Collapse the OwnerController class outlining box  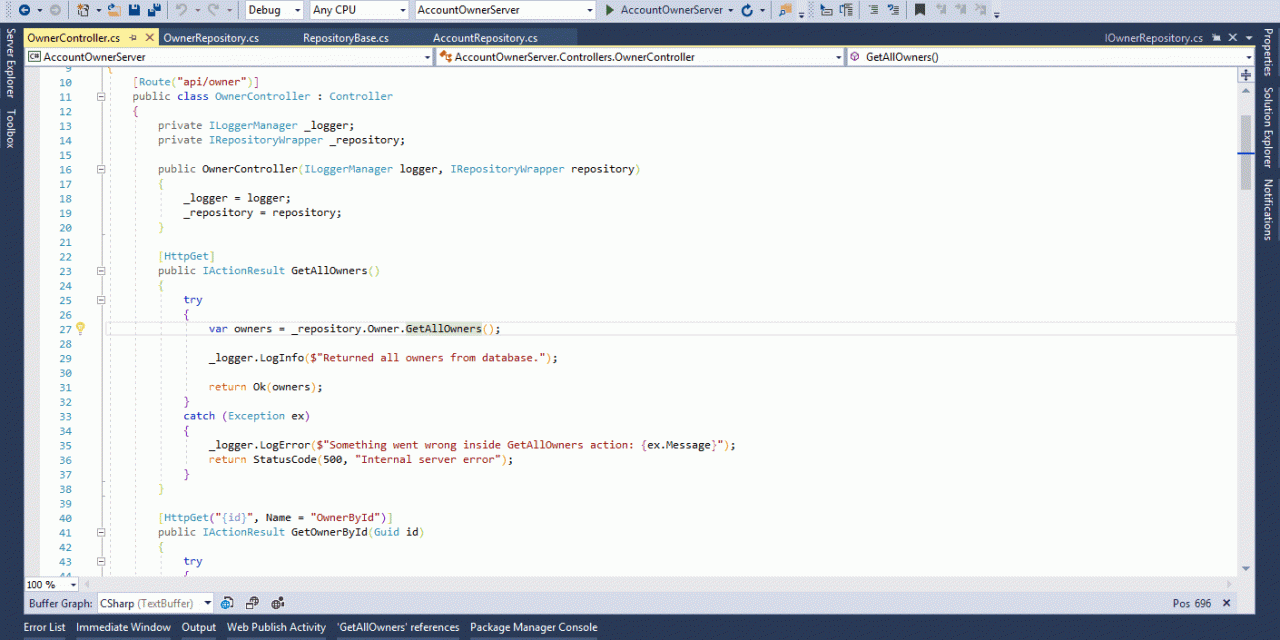tap(100, 97)
